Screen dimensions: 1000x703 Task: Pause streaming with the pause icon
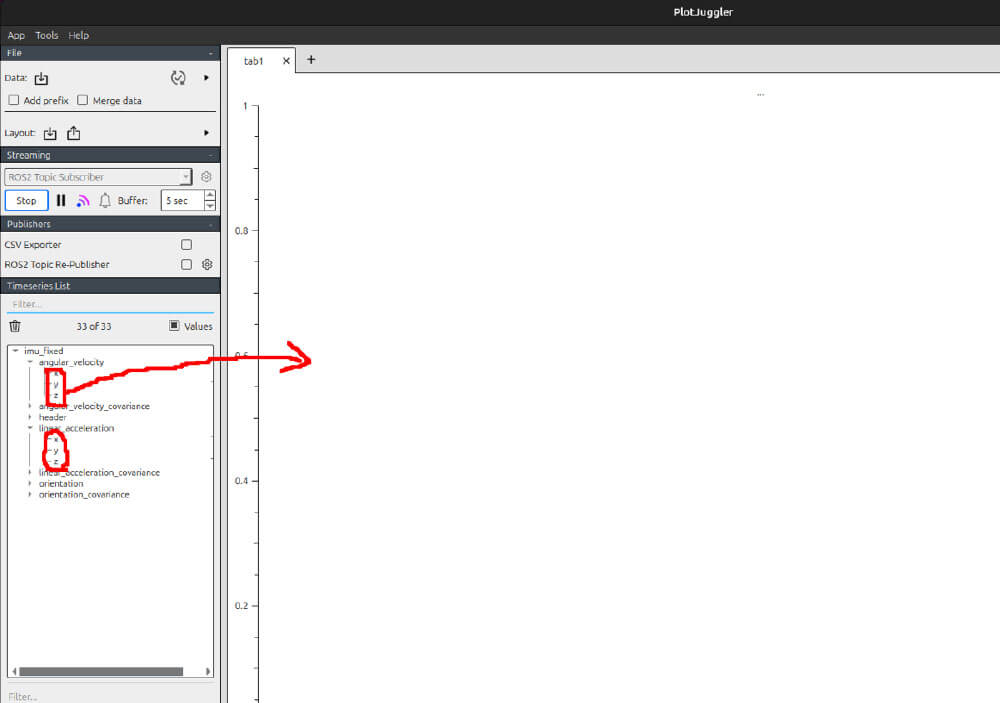click(x=61, y=201)
